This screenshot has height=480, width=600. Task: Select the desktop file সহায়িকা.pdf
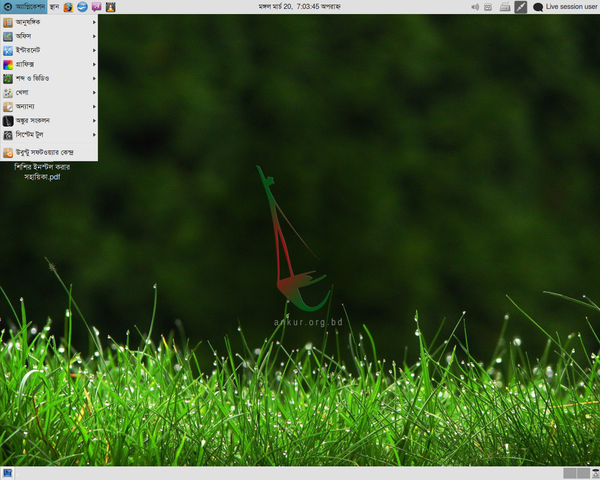coord(42,172)
